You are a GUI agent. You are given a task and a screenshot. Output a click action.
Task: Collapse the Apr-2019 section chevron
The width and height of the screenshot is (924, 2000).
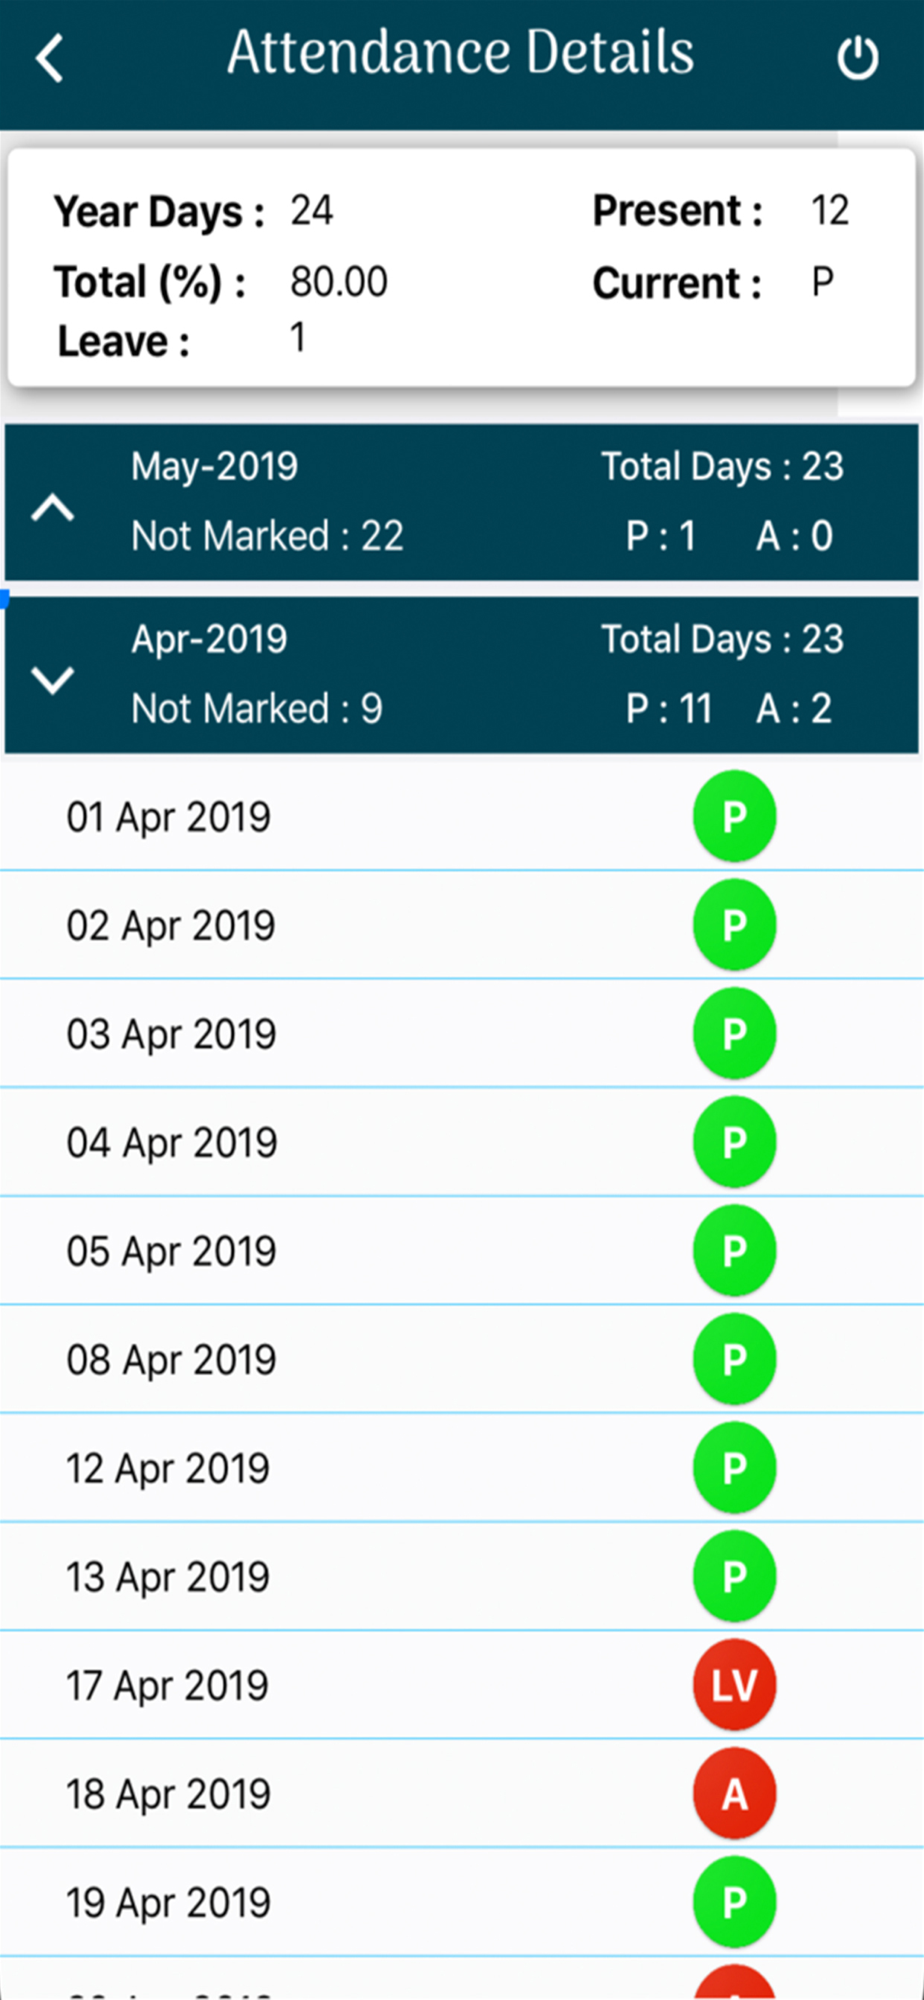53,681
